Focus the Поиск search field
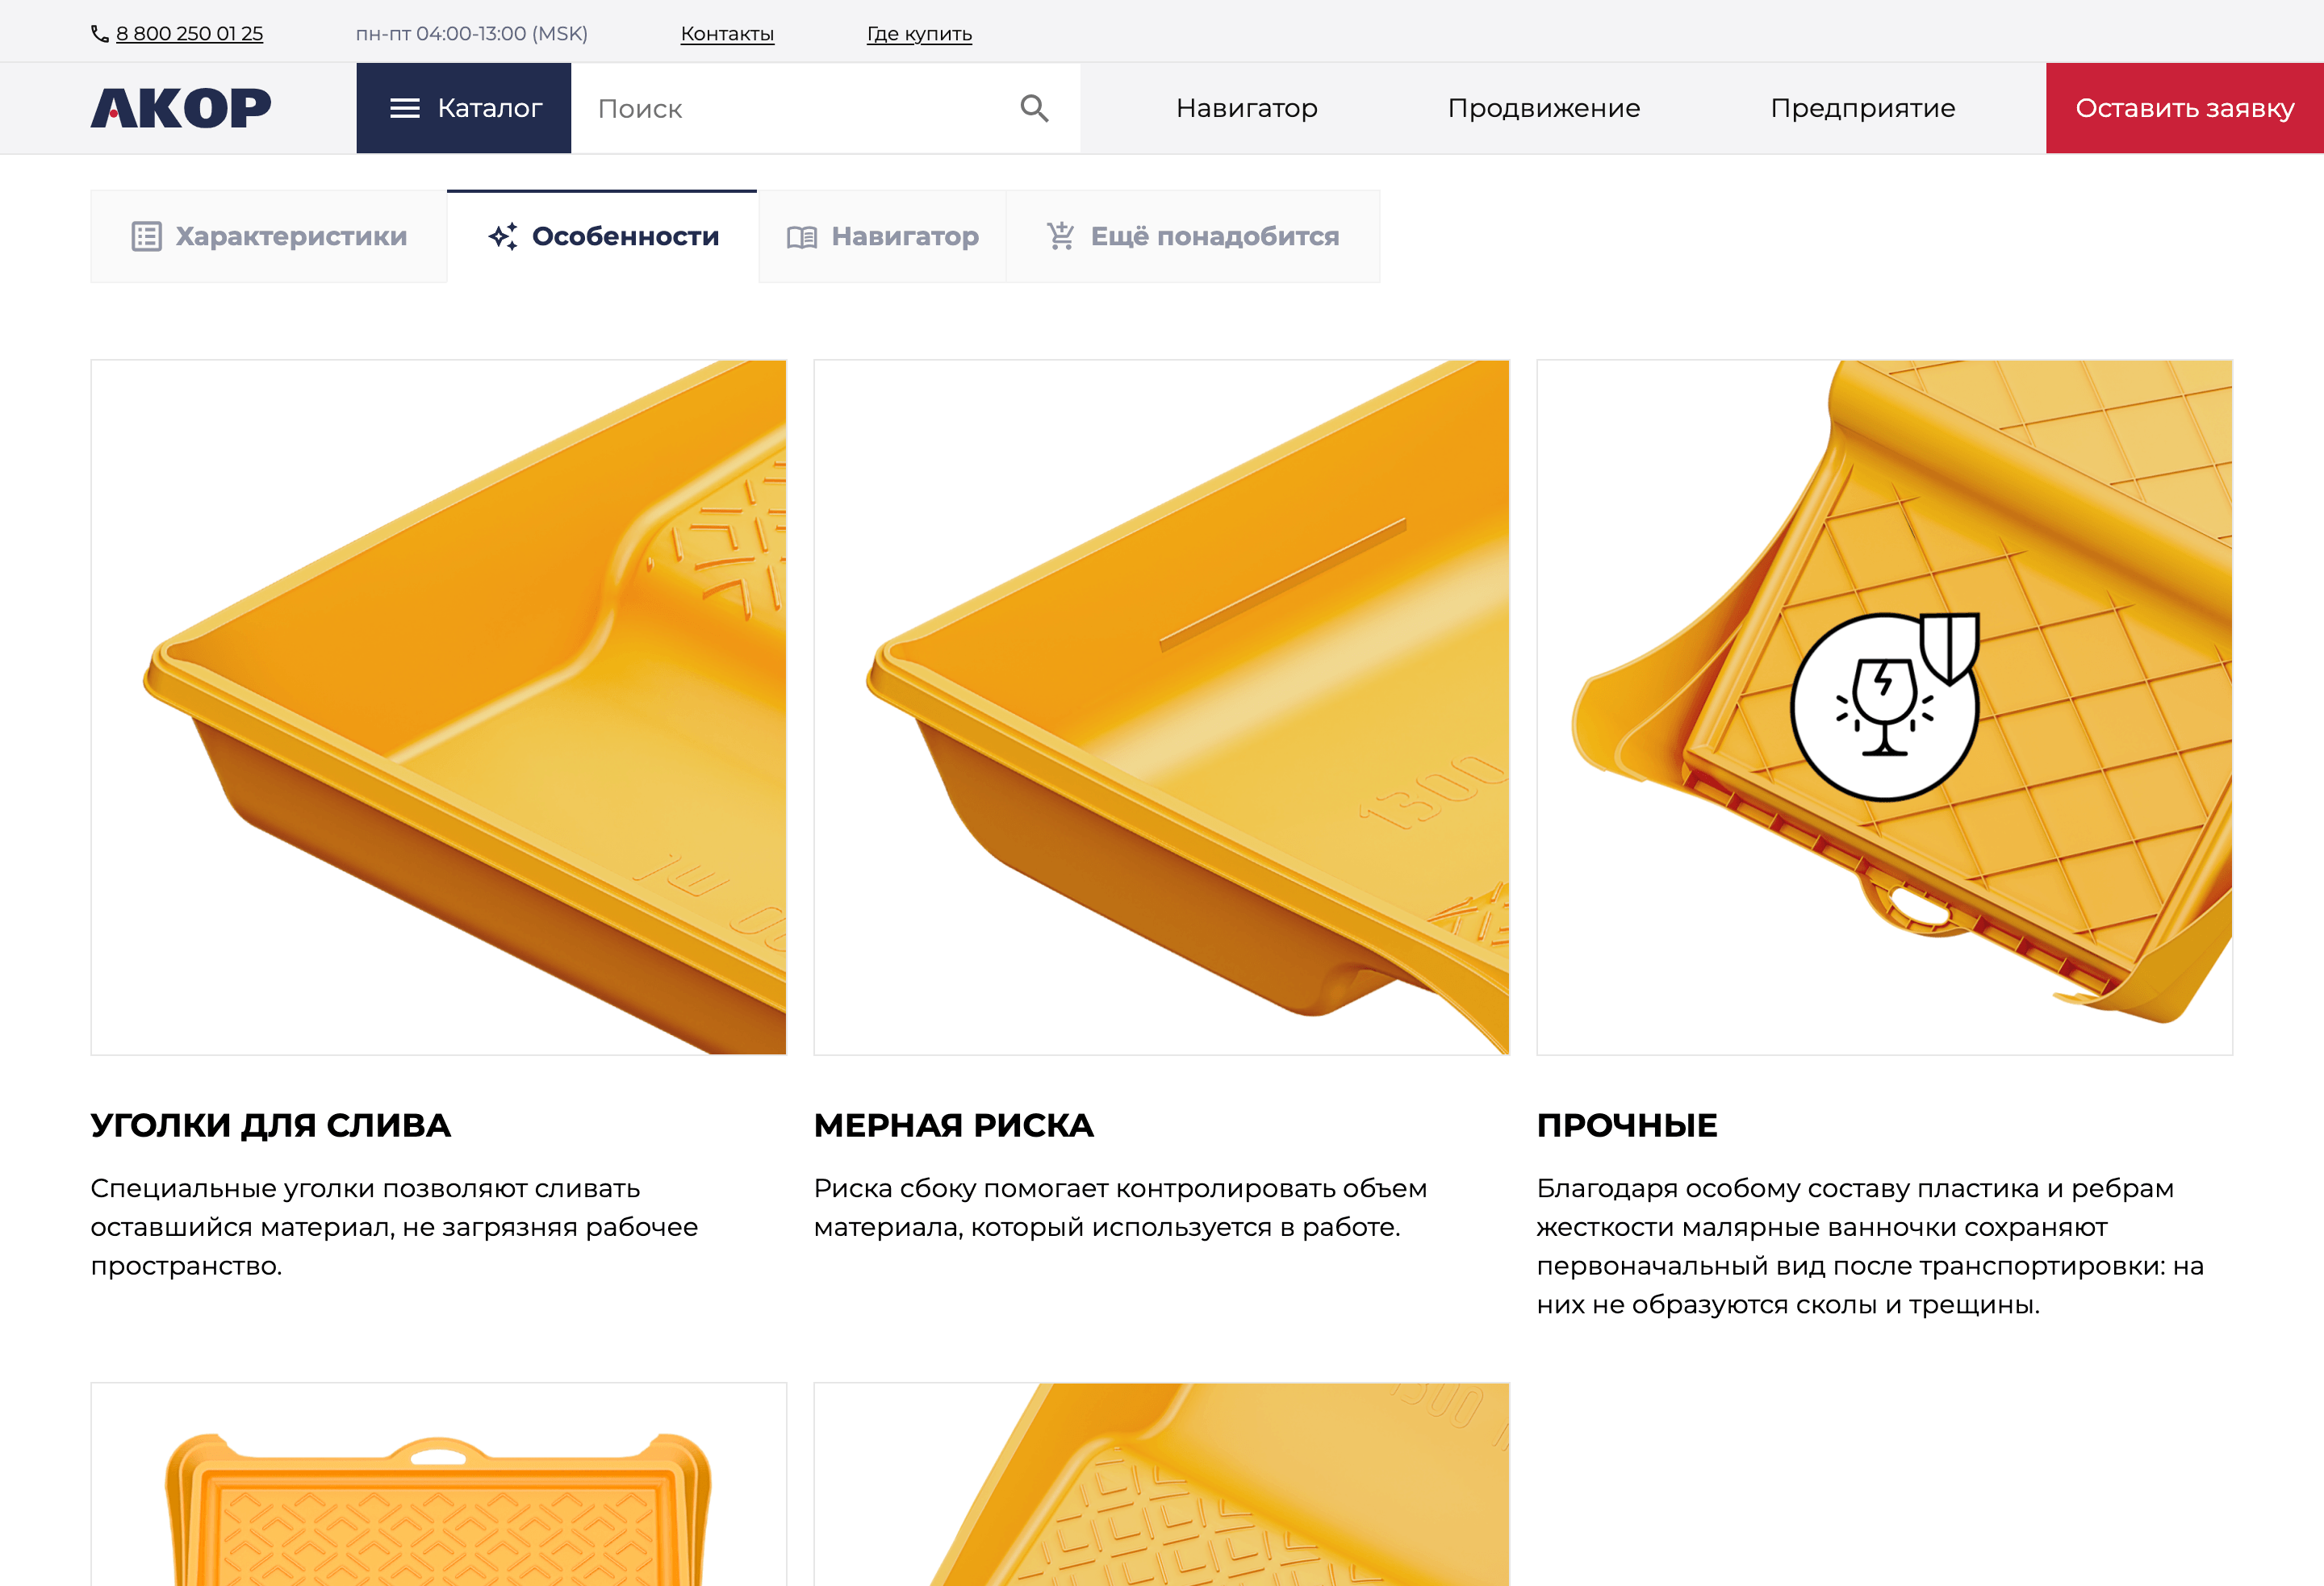Screen dimensions: 2324x1586 (795, 108)
